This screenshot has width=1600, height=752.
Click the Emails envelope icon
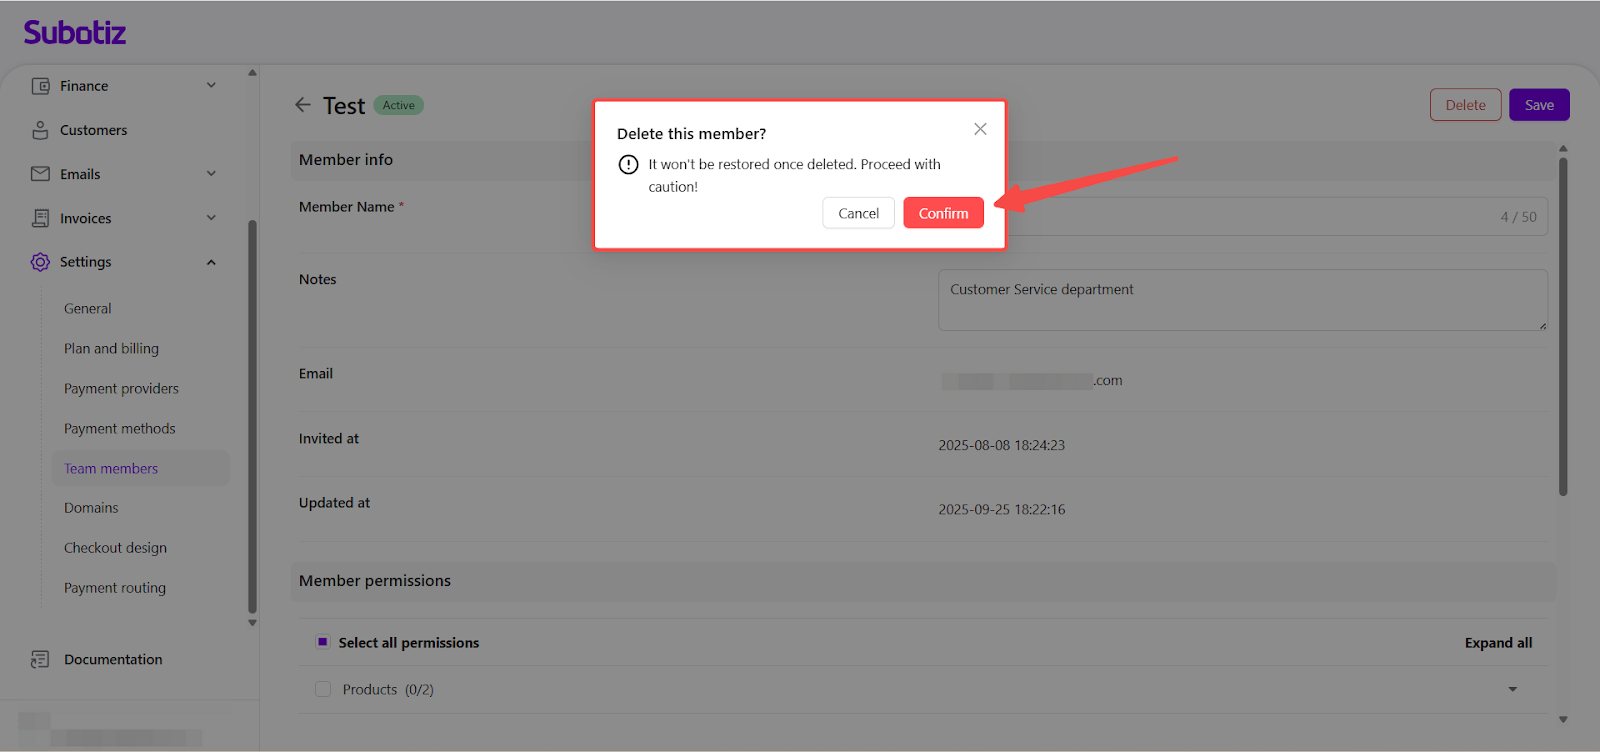click(40, 174)
